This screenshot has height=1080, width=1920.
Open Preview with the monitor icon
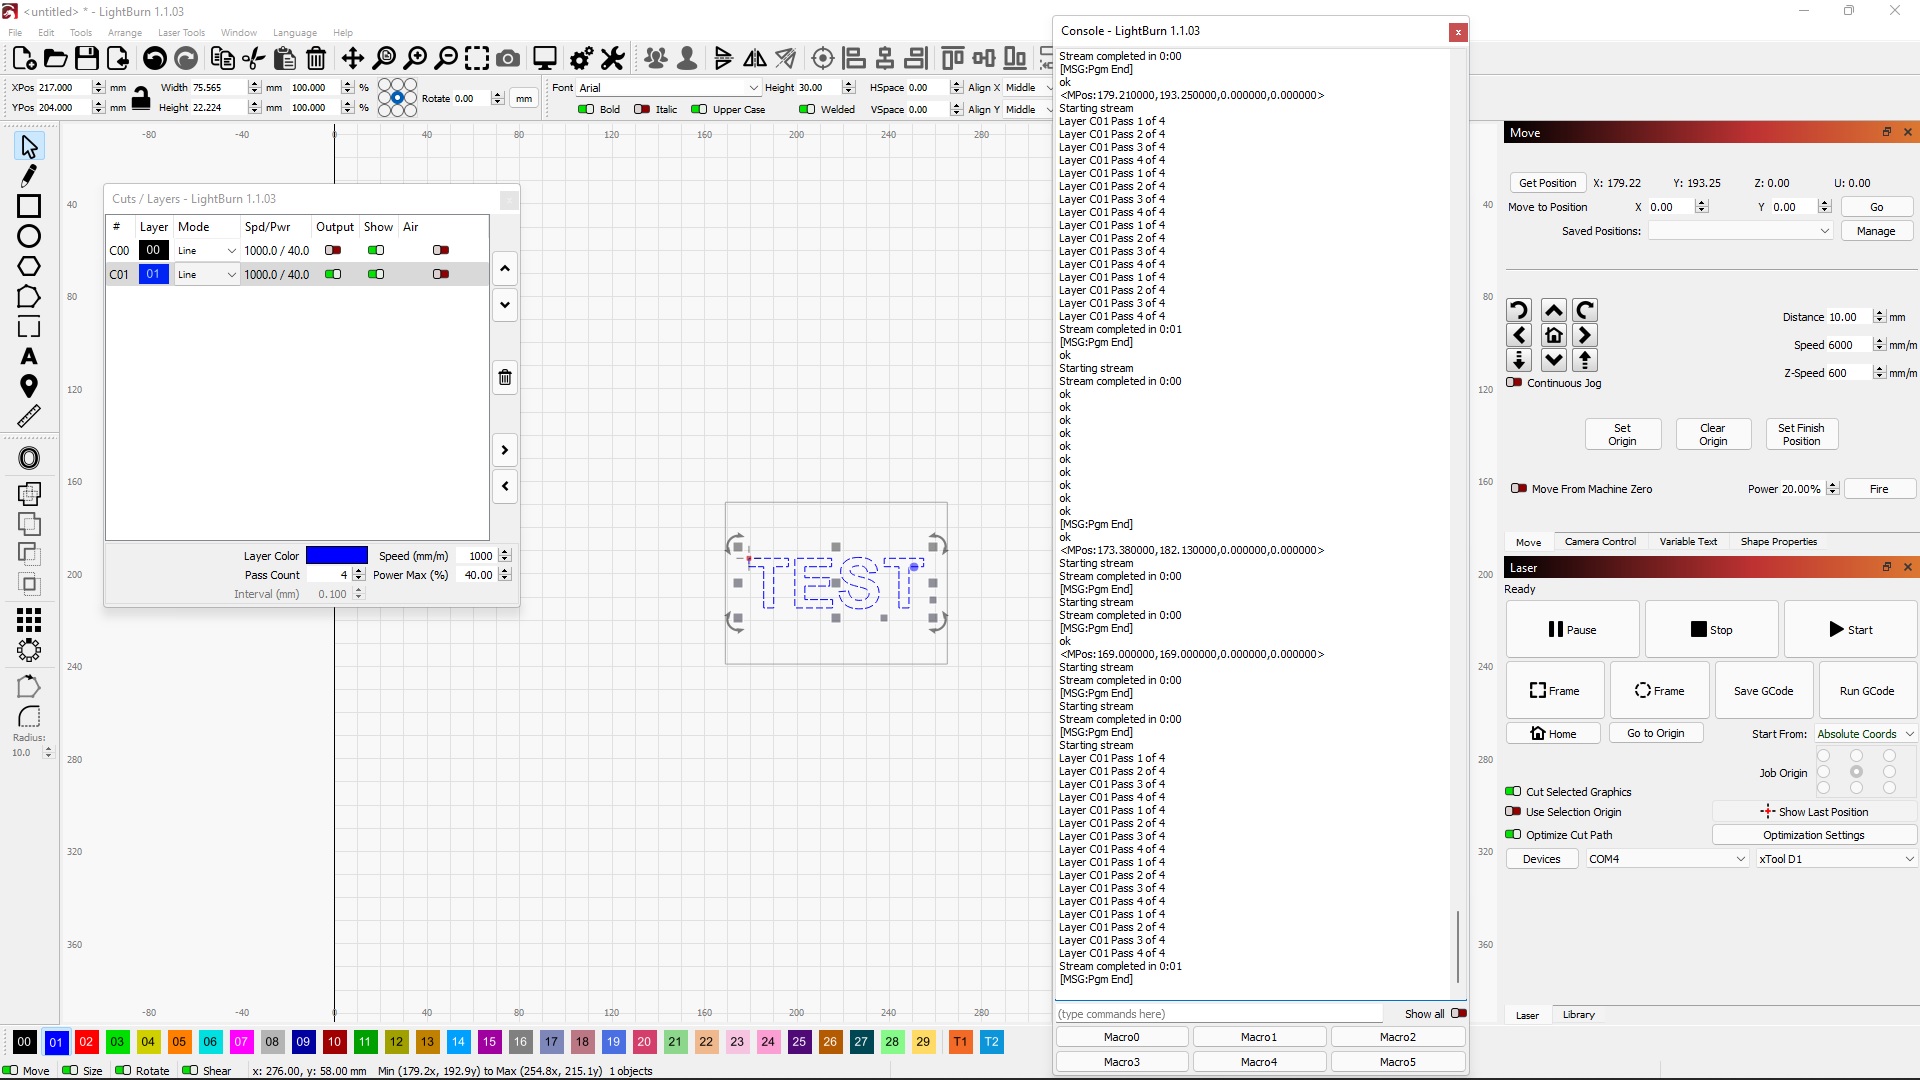(545, 58)
